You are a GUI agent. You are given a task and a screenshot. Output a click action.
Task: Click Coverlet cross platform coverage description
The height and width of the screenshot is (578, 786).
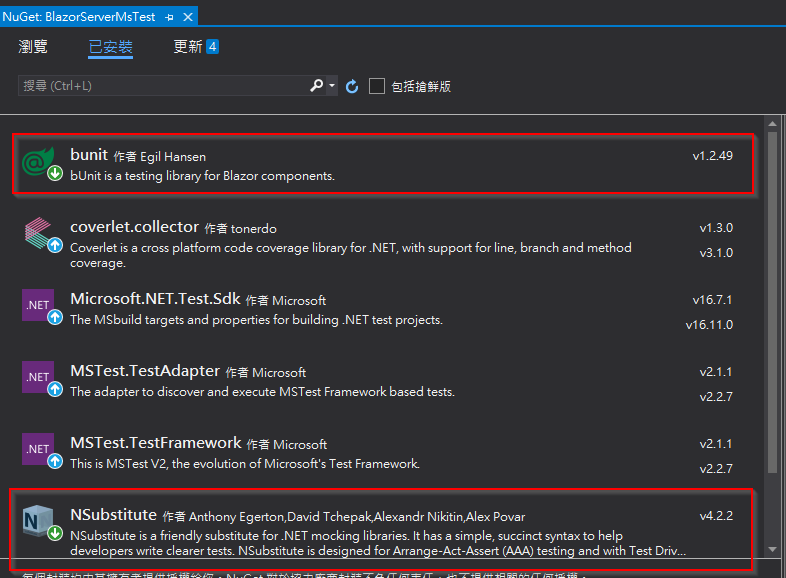pos(351,255)
